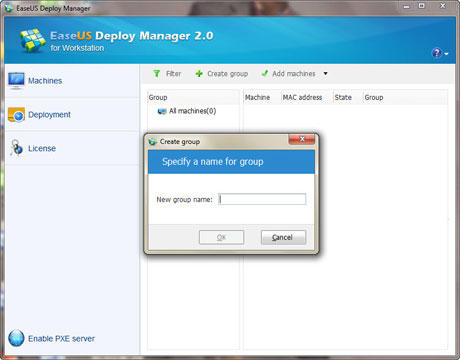
Task: Focus the New group name input field
Action: [x=262, y=199]
